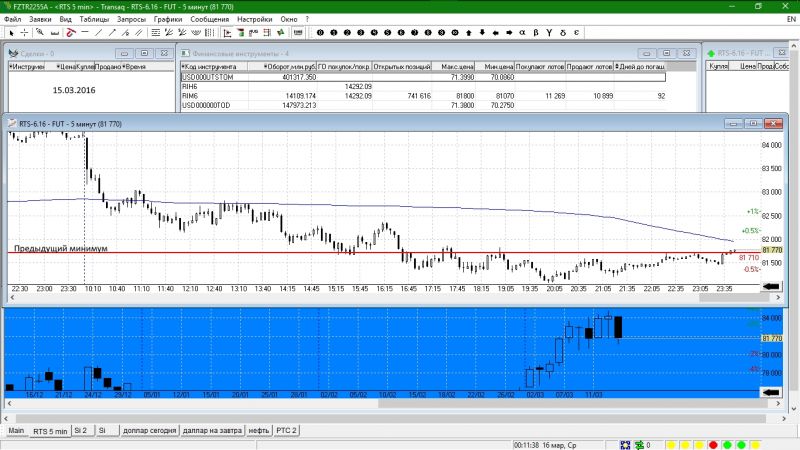Open the Графики menu
The image size is (800, 450).
click(x=168, y=19)
